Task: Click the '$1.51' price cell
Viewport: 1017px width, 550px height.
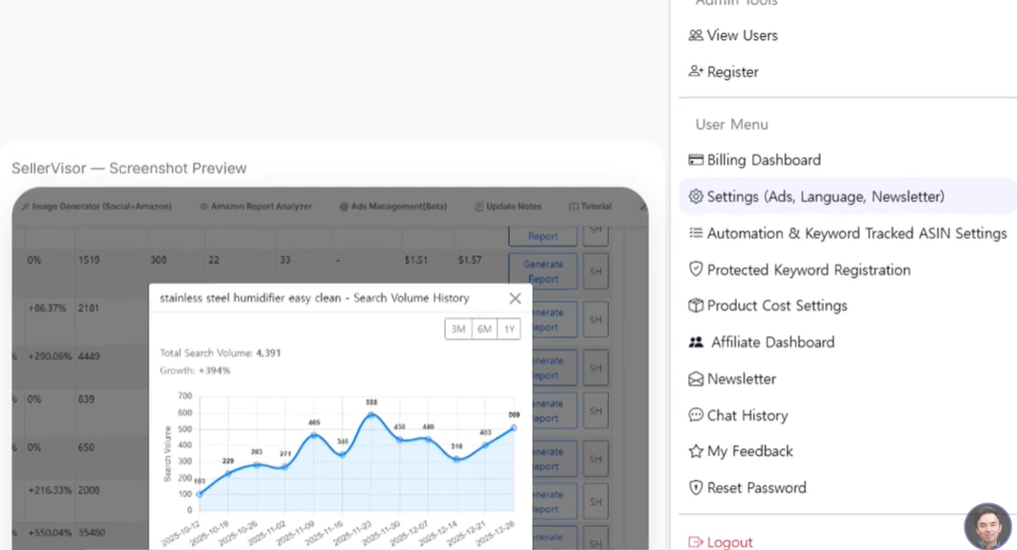Action: 416,260
